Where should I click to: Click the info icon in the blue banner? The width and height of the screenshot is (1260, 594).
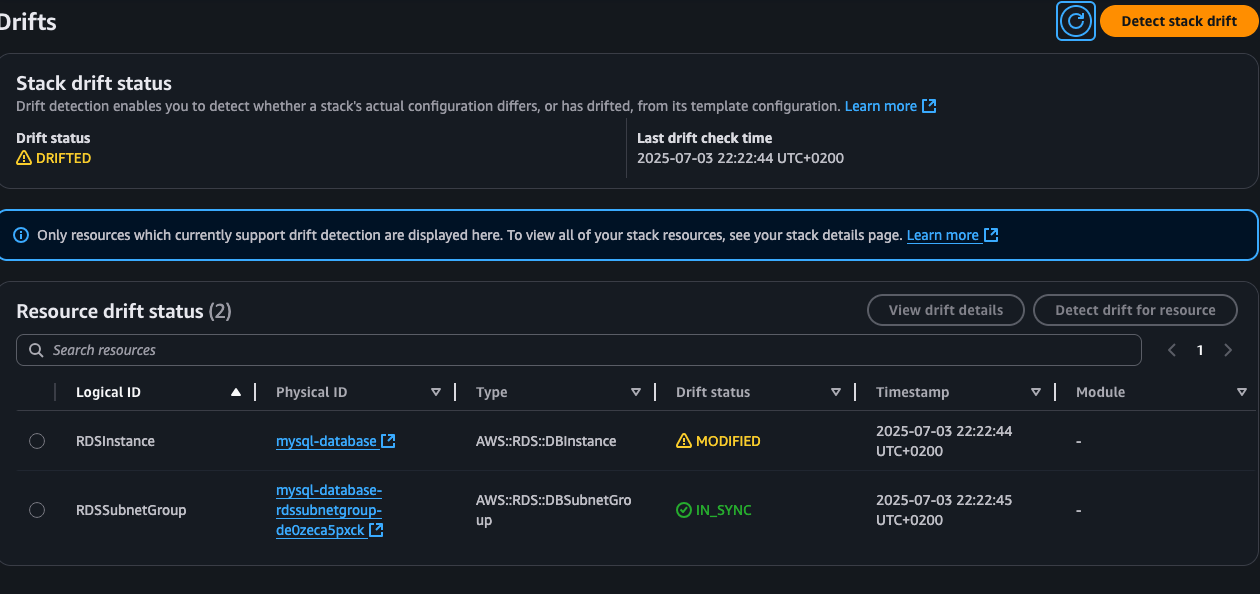point(21,235)
